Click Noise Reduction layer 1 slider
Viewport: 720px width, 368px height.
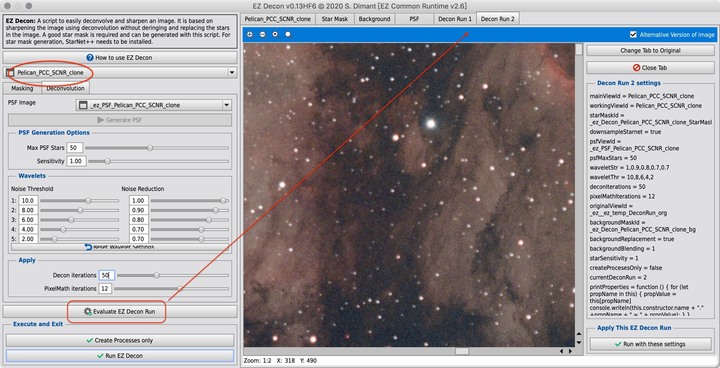pyautogui.click(x=190, y=201)
